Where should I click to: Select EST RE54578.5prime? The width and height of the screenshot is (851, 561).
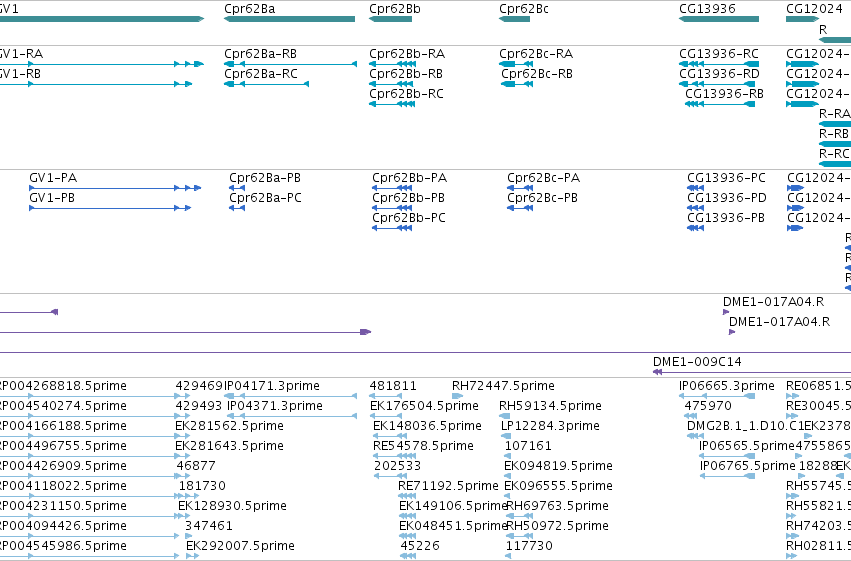(423, 446)
